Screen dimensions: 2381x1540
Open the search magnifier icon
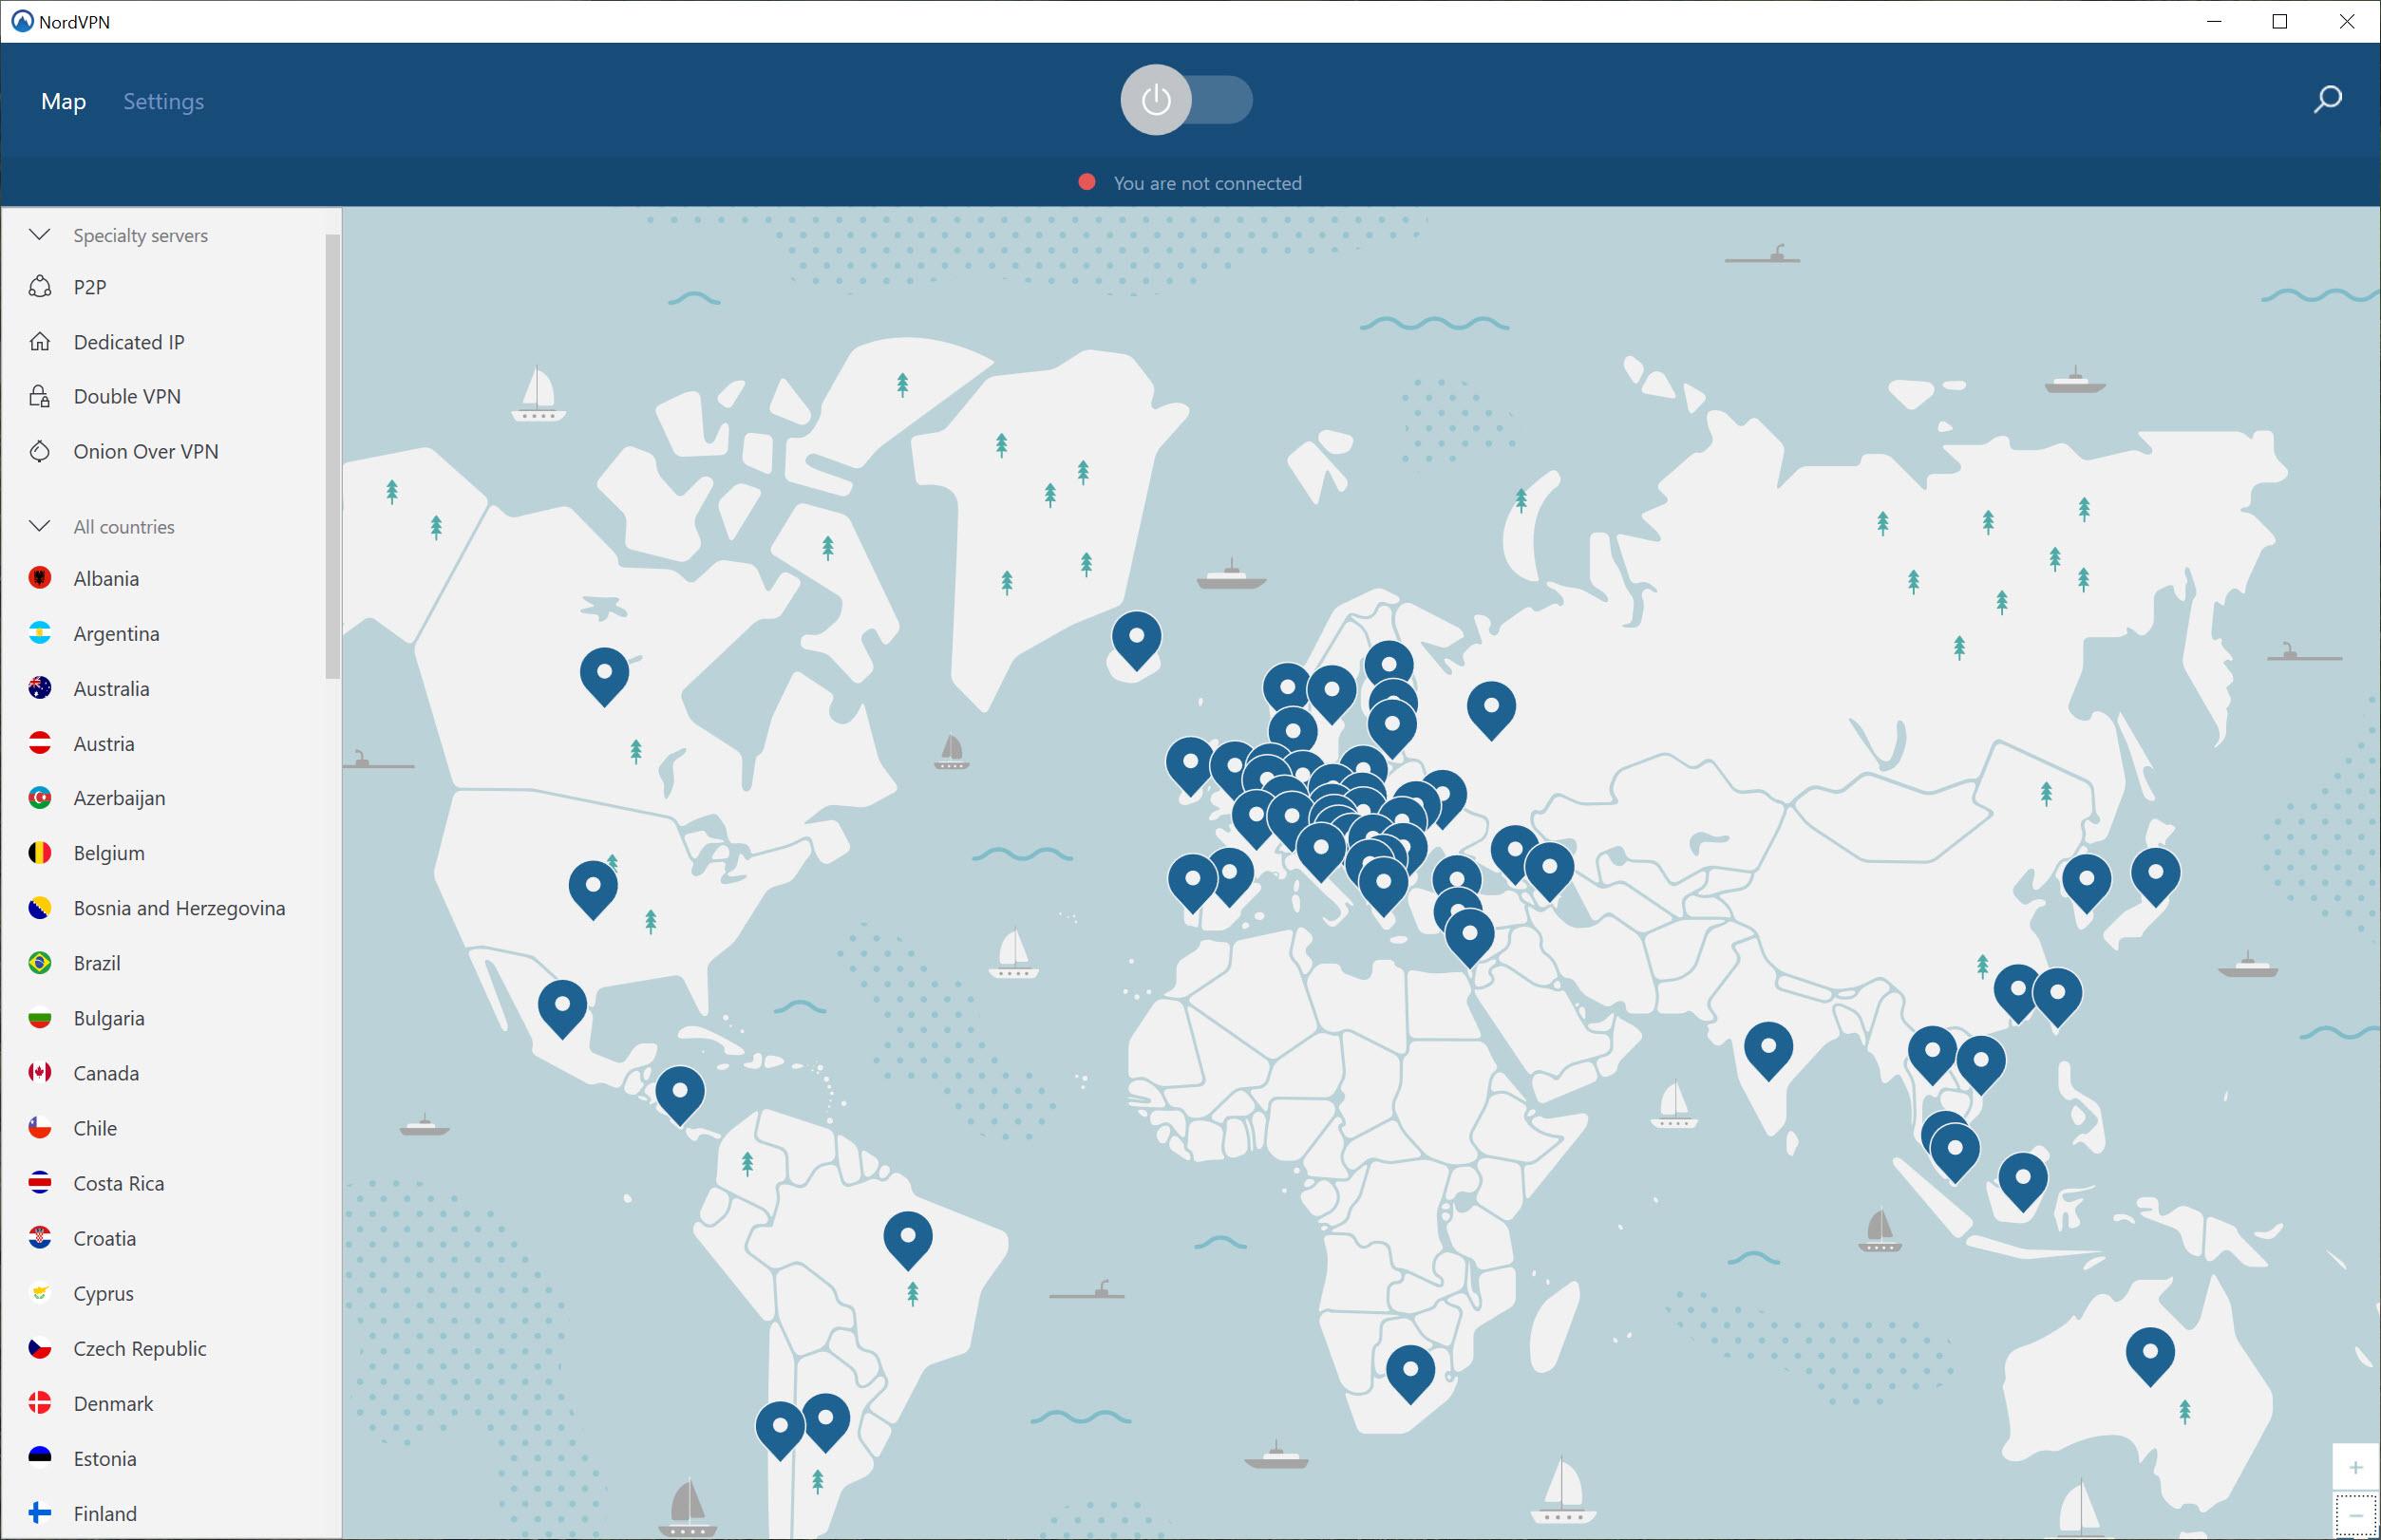pyautogui.click(x=2327, y=100)
